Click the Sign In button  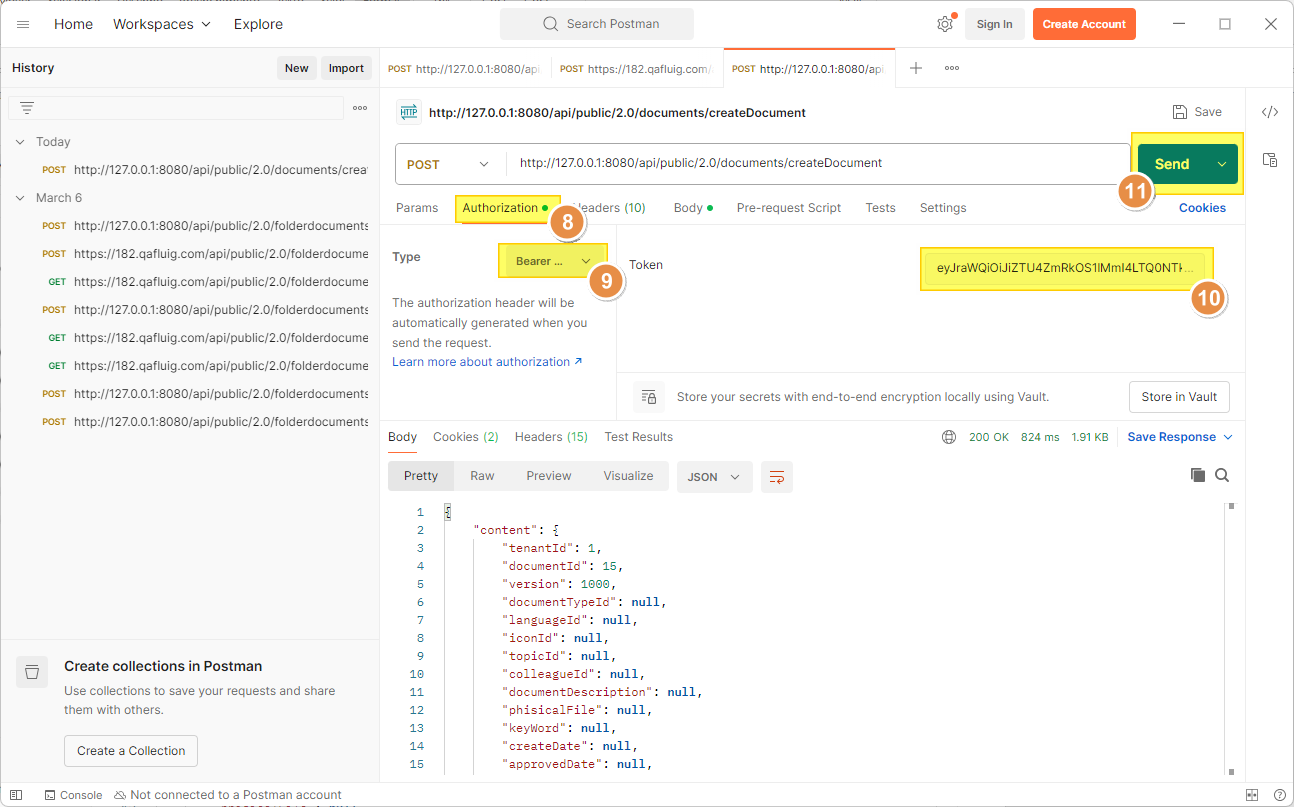coord(994,24)
